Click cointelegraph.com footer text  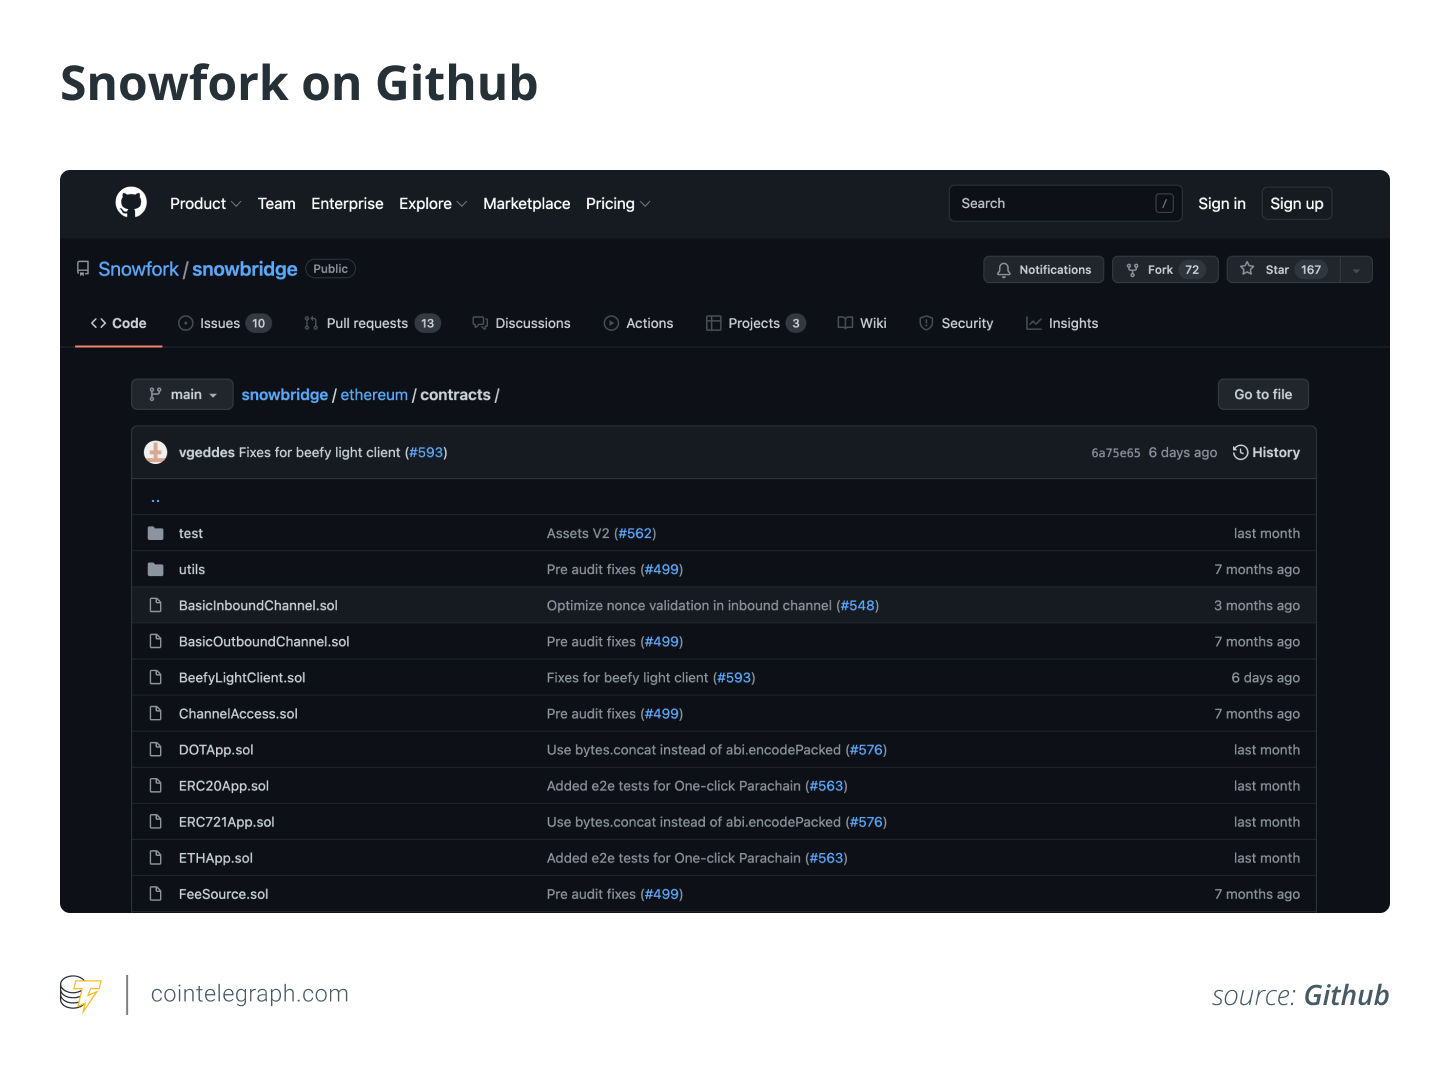[250, 993]
